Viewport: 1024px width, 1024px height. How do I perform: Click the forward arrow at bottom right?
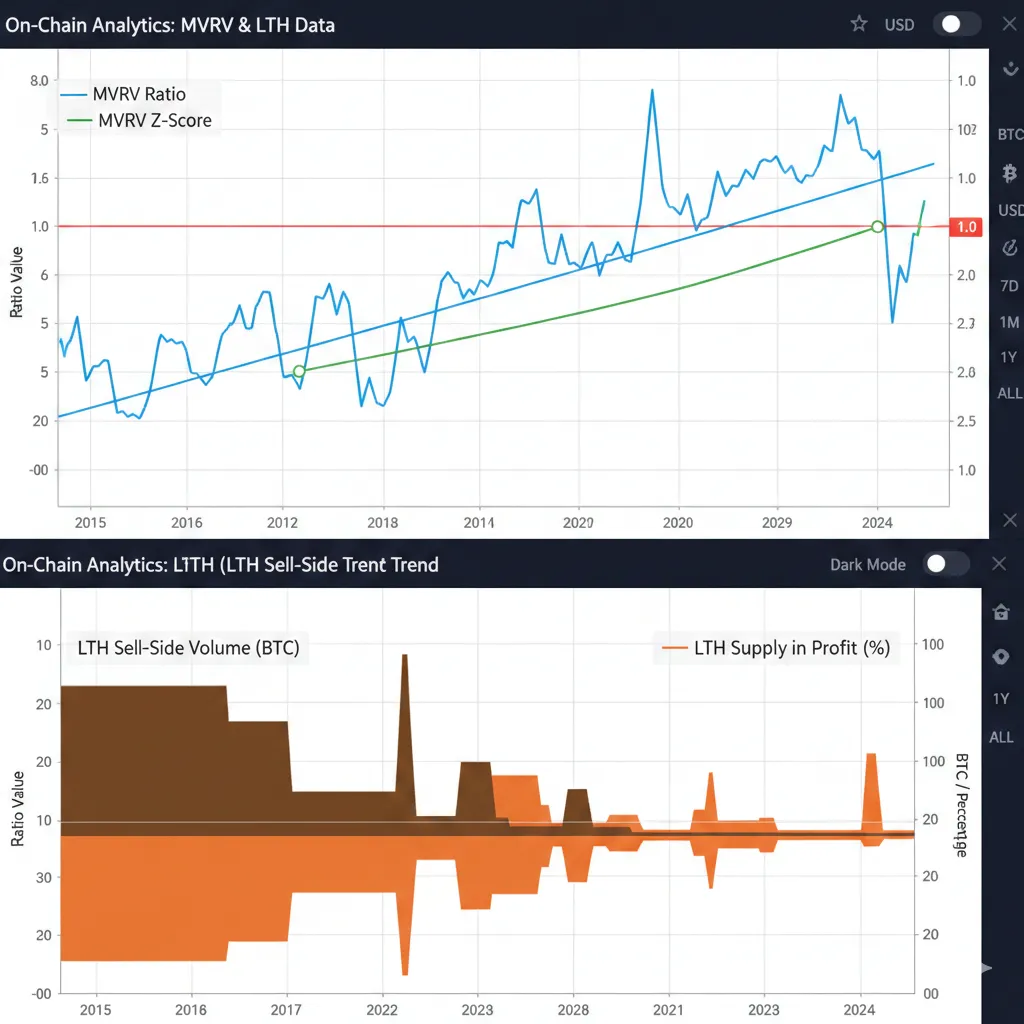coord(984,967)
